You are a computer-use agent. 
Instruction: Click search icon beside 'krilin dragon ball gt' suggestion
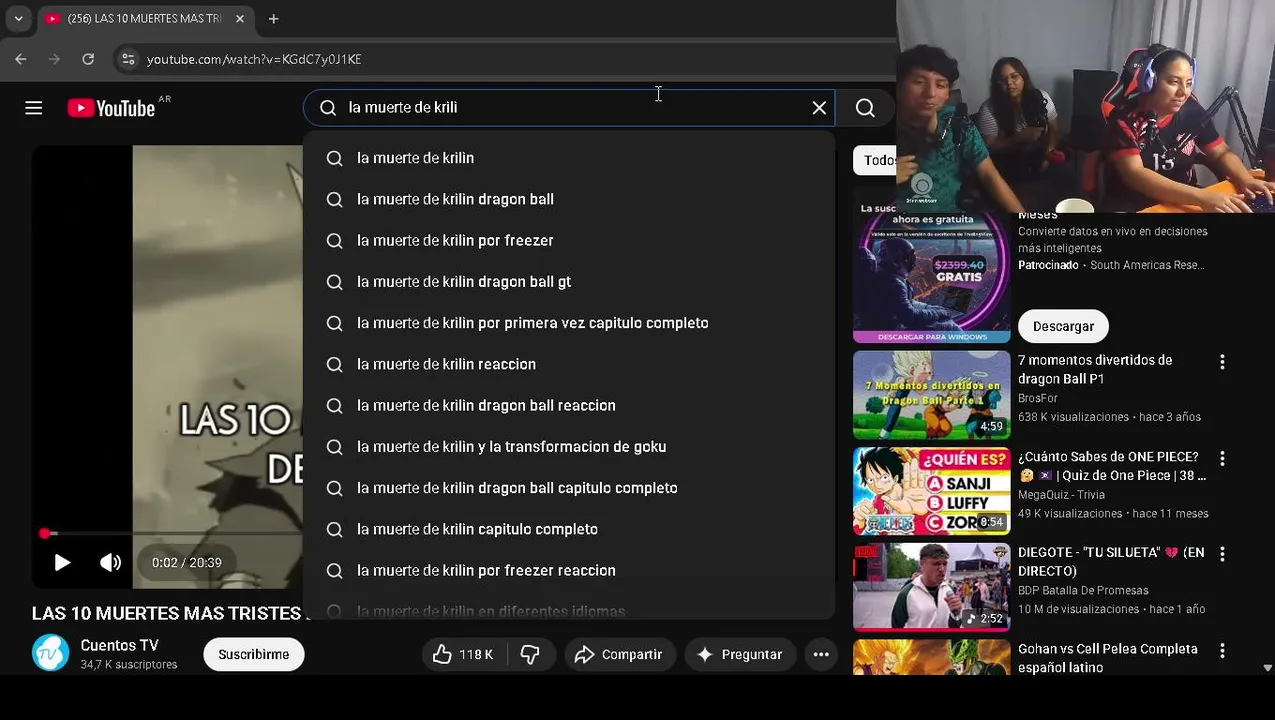[x=335, y=282]
